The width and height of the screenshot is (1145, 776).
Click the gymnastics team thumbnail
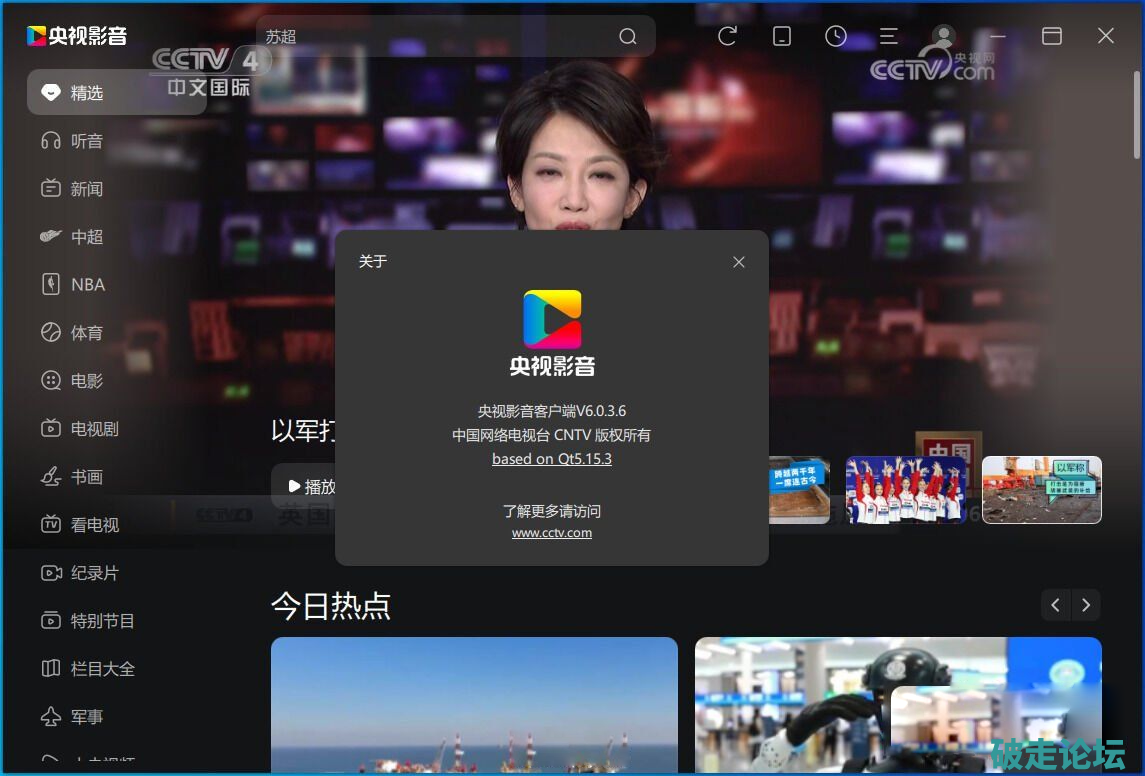[905, 490]
